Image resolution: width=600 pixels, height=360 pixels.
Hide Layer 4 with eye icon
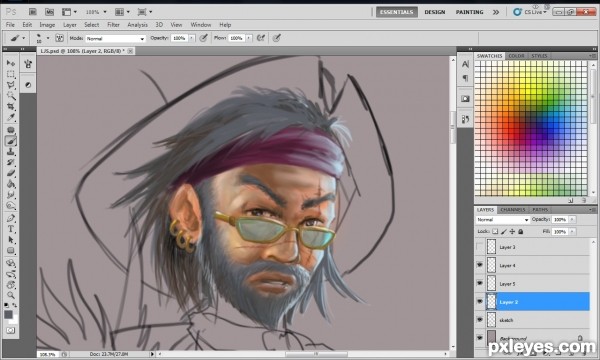[479, 265]
